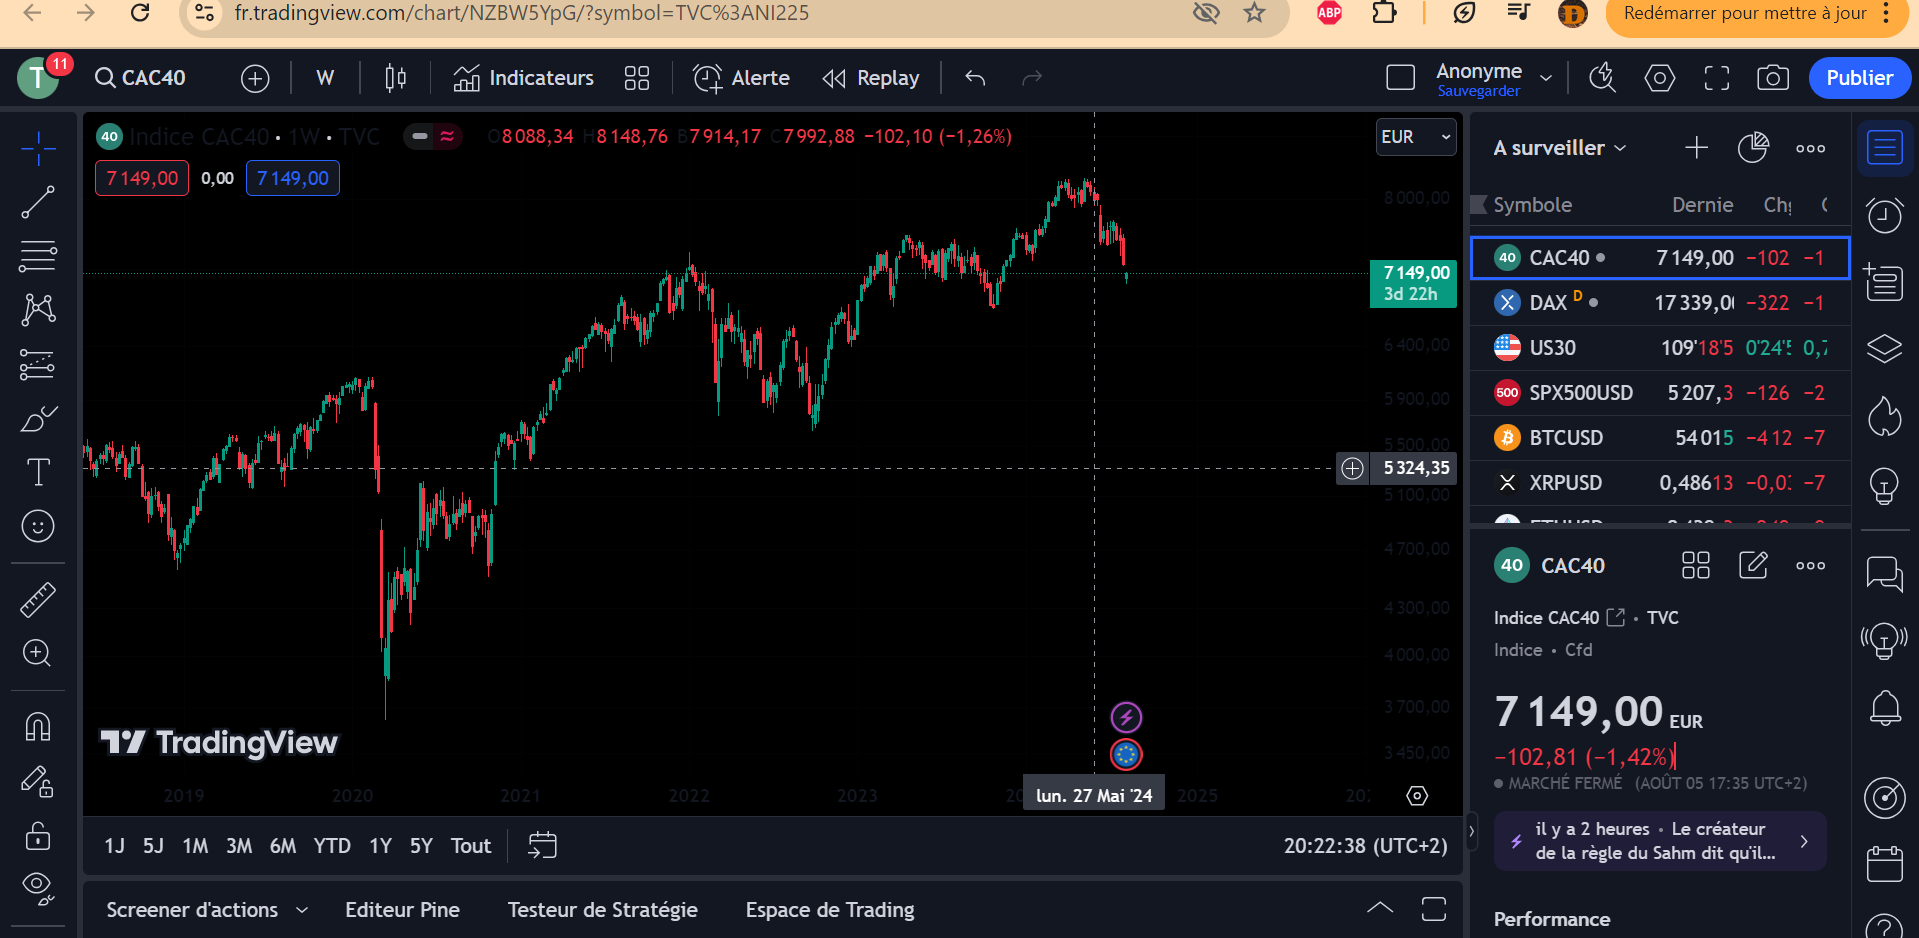Viewport: 1919px width, 938px height.
Task: Open the Espace de Trading tab
Action: point(830,910)
